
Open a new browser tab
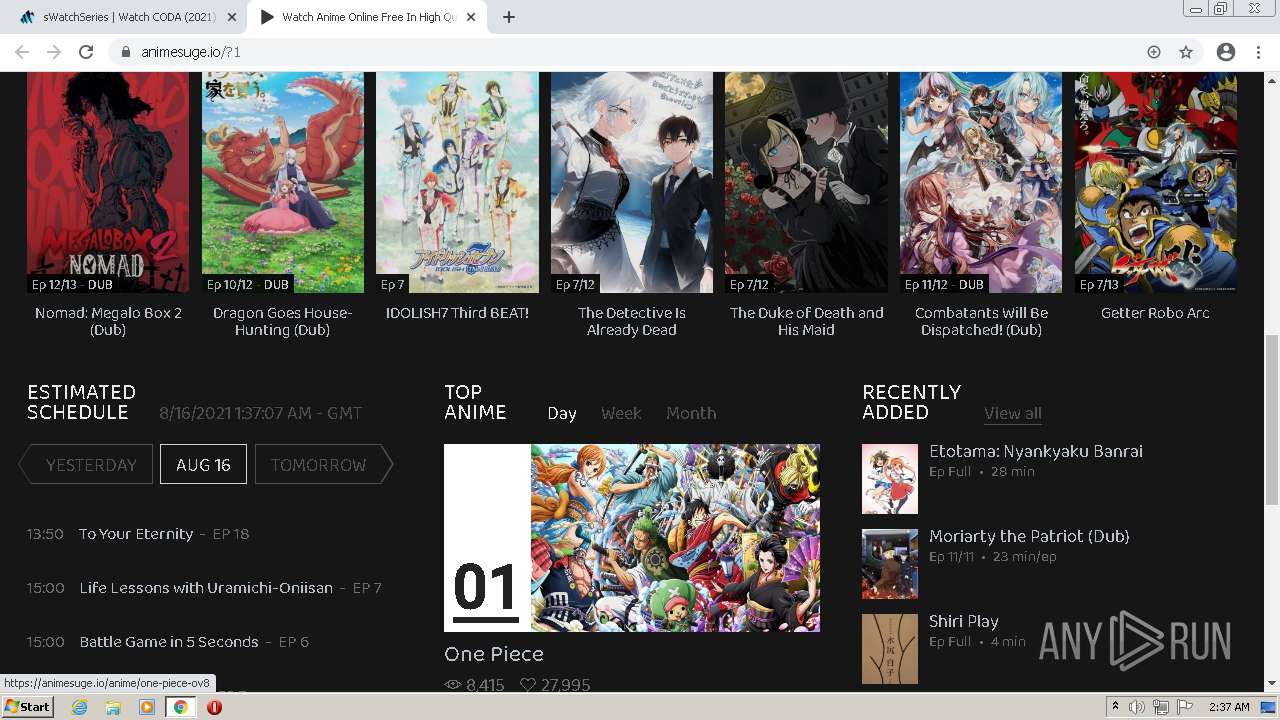[x=509, y=17]
